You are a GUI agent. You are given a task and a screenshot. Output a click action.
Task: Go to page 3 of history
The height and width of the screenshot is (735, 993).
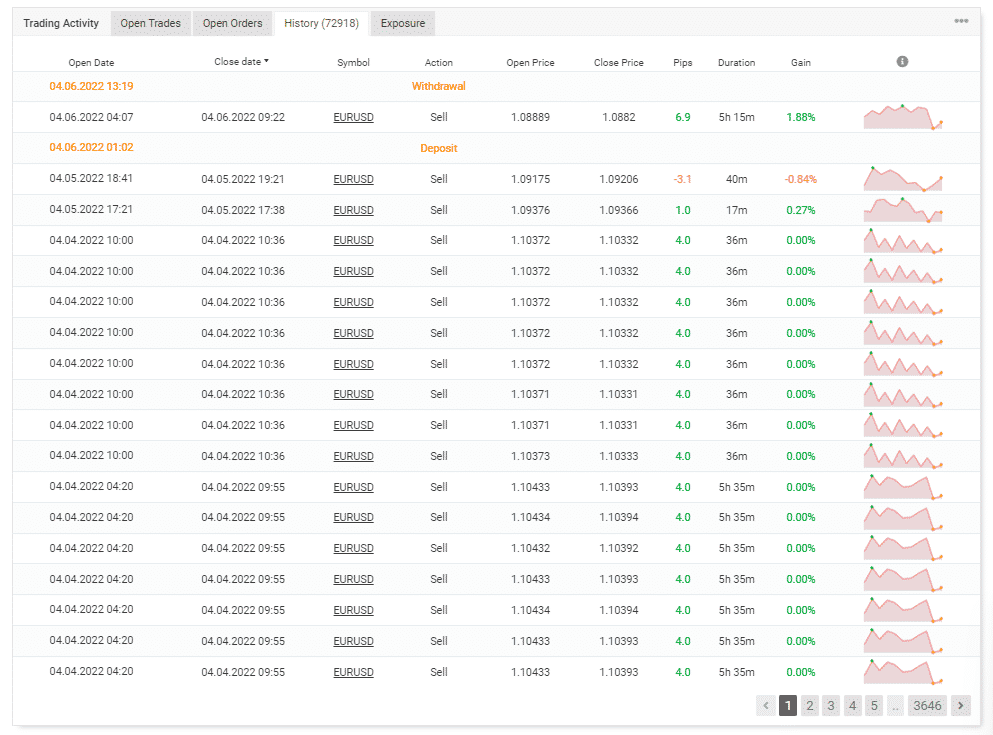(831, 705)
